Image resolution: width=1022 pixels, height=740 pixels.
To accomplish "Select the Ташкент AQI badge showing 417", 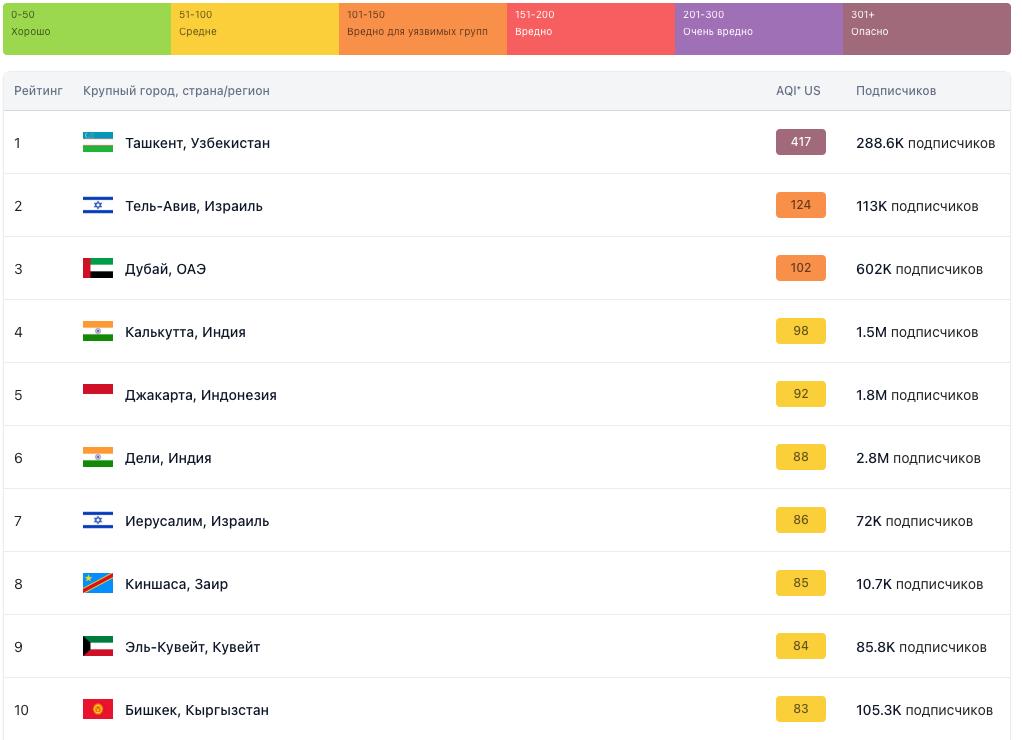I will pos(800,142).
